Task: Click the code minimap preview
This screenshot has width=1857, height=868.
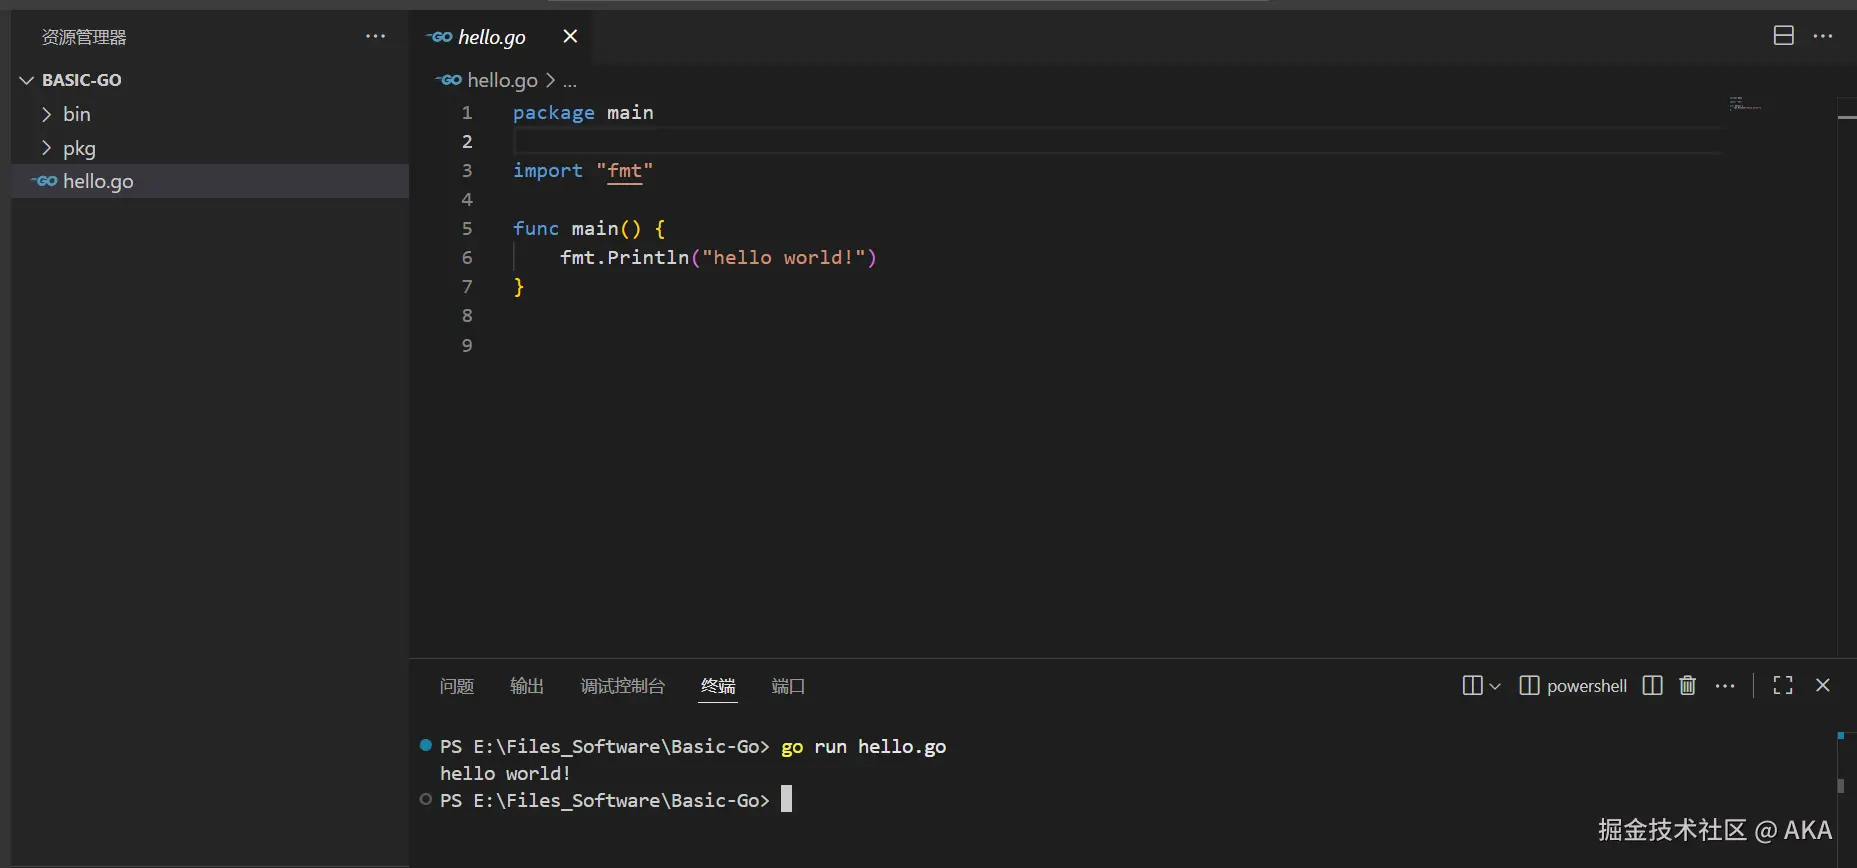Action: [x=1745, y=104]
